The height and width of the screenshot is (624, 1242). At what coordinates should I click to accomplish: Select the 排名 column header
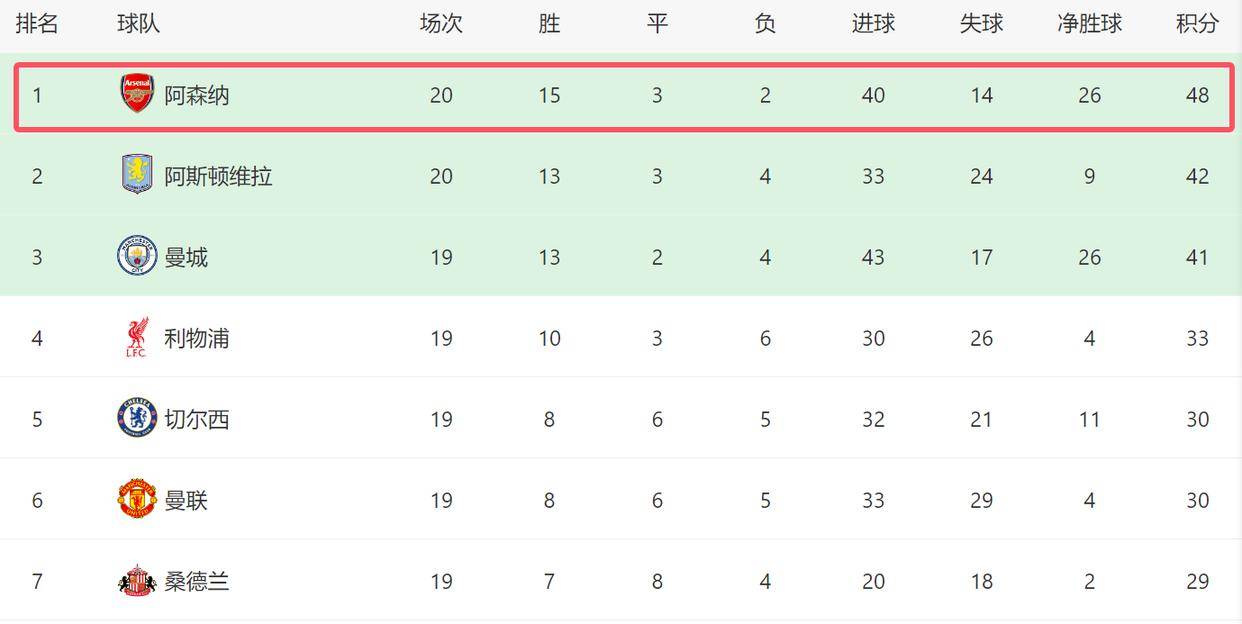pyautogui.click(x=37, y=23)
